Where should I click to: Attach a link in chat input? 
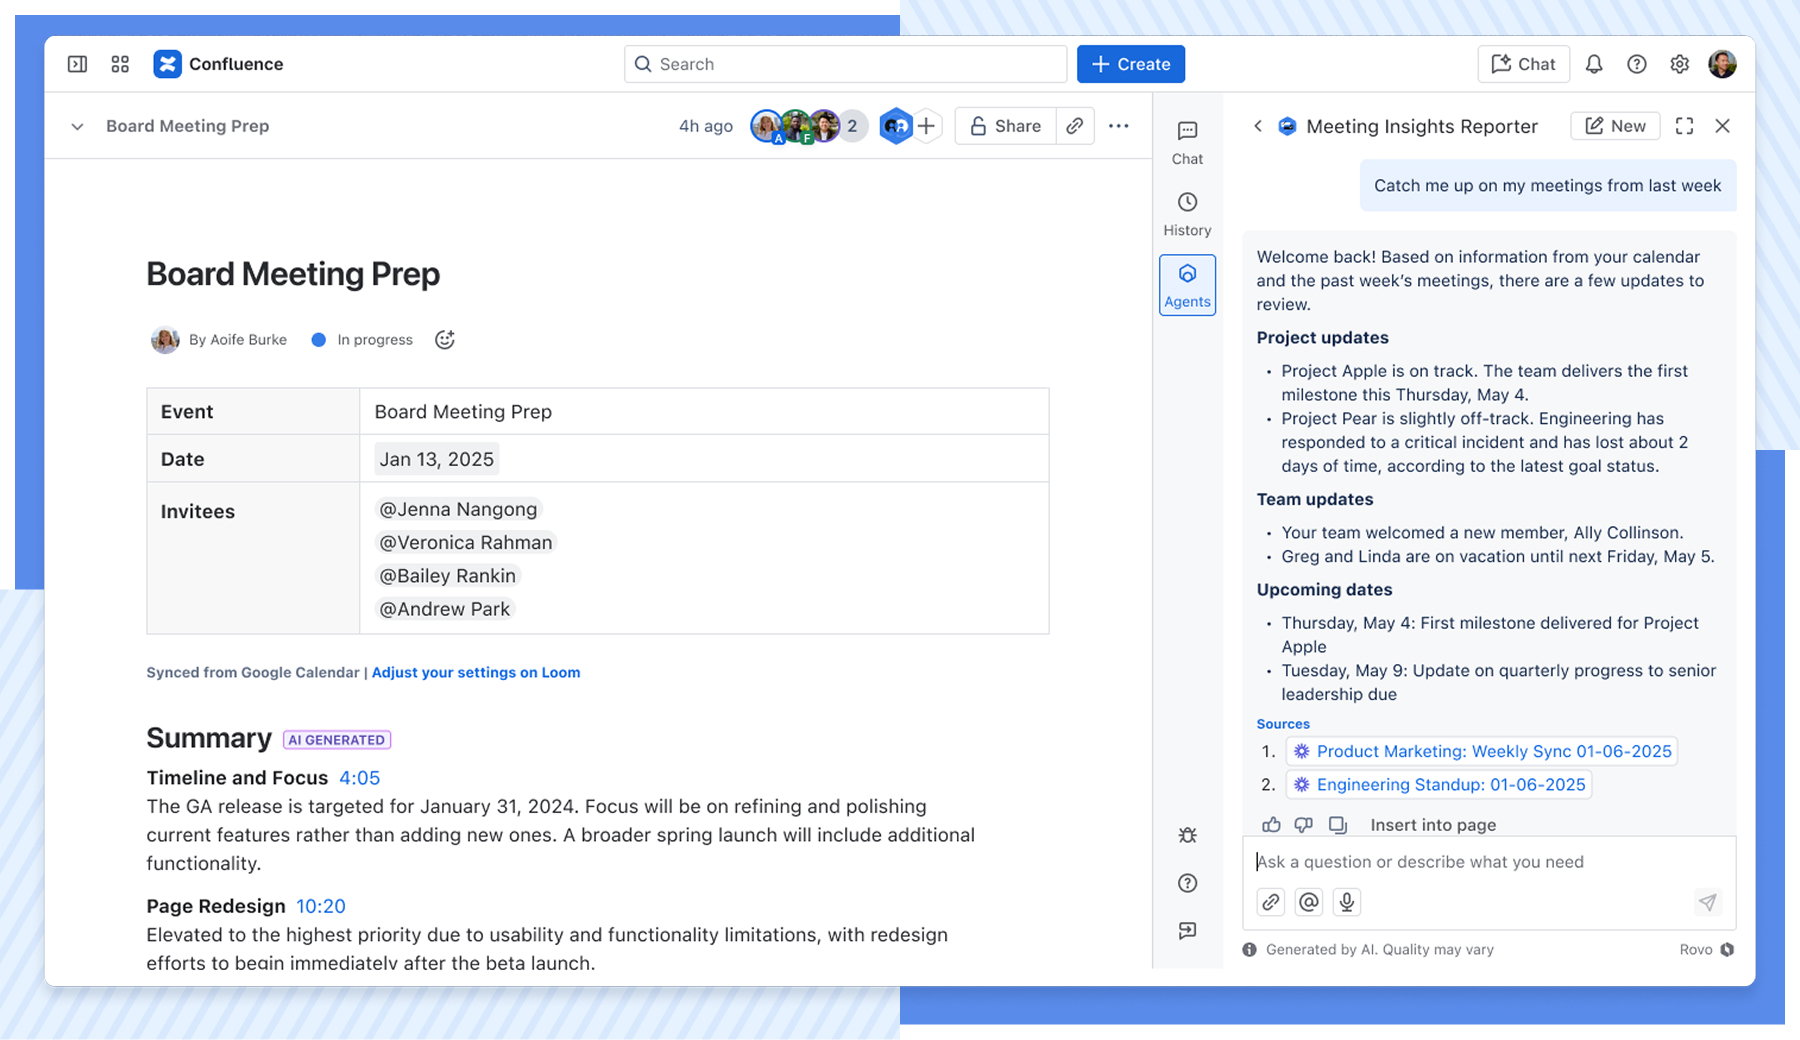click(1271, 902)
